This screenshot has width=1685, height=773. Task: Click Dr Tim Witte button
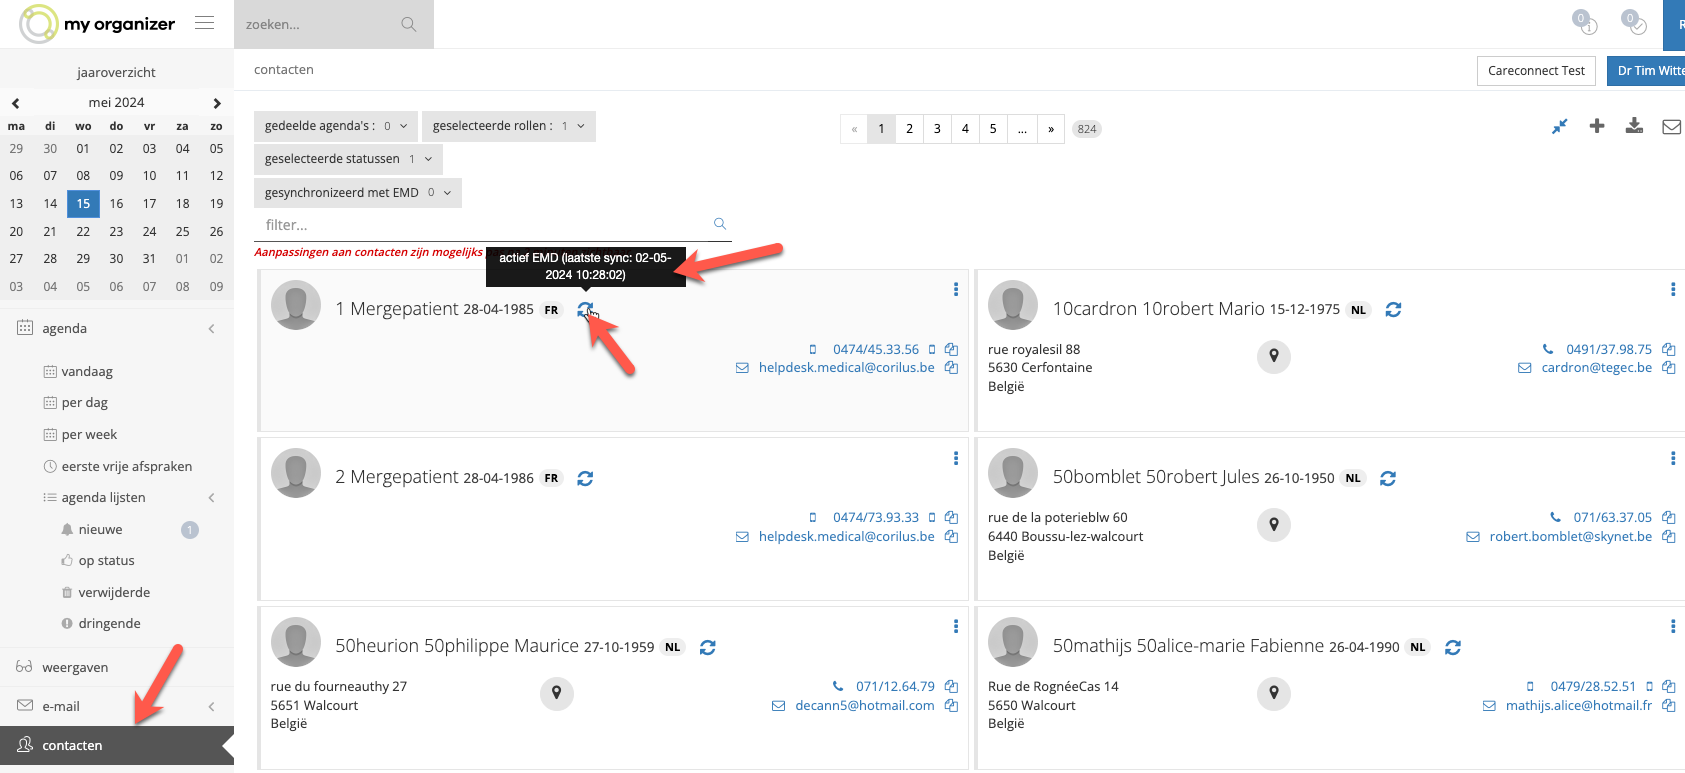point(1647,71)
